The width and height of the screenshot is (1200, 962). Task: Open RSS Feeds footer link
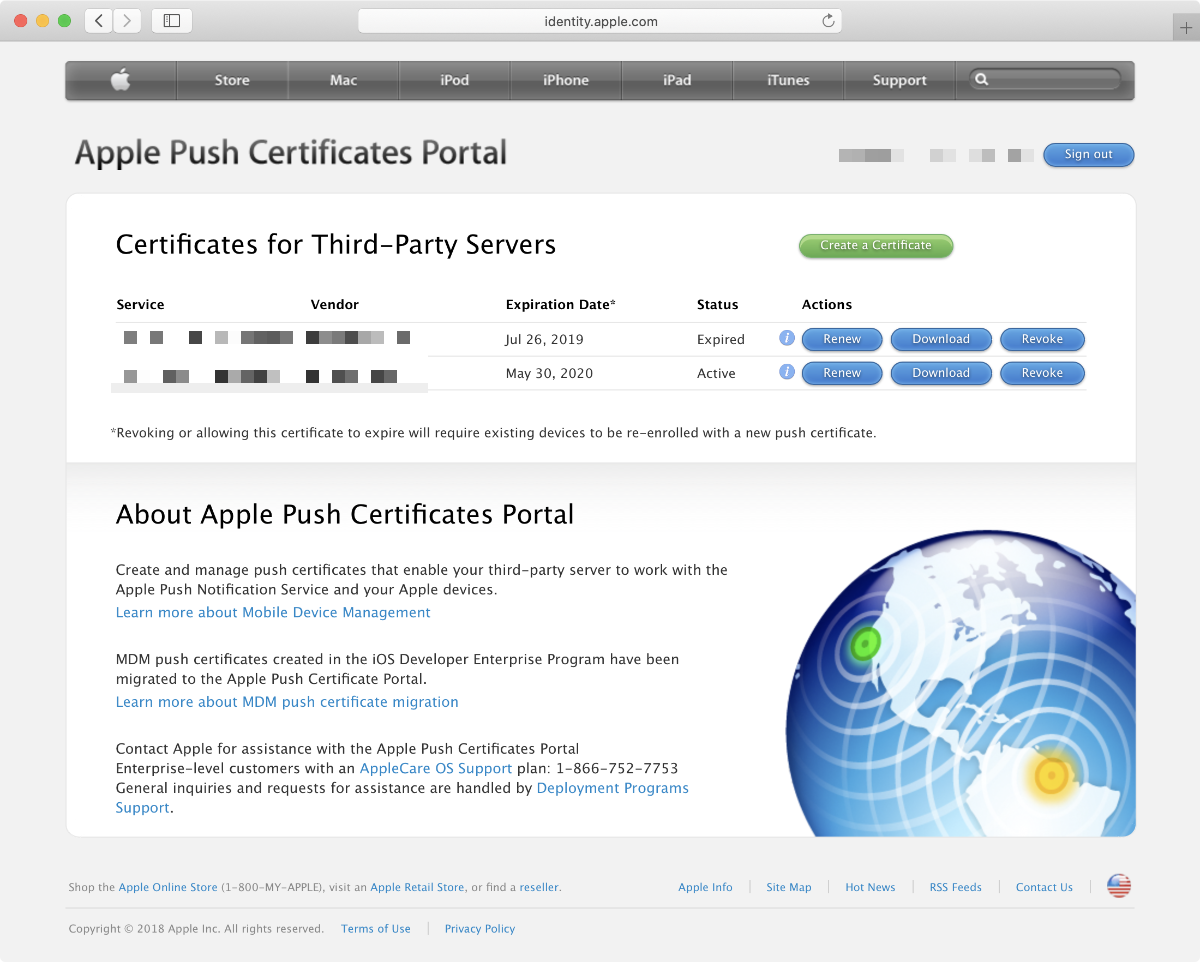pyautogui.click(x=955, y=887)
